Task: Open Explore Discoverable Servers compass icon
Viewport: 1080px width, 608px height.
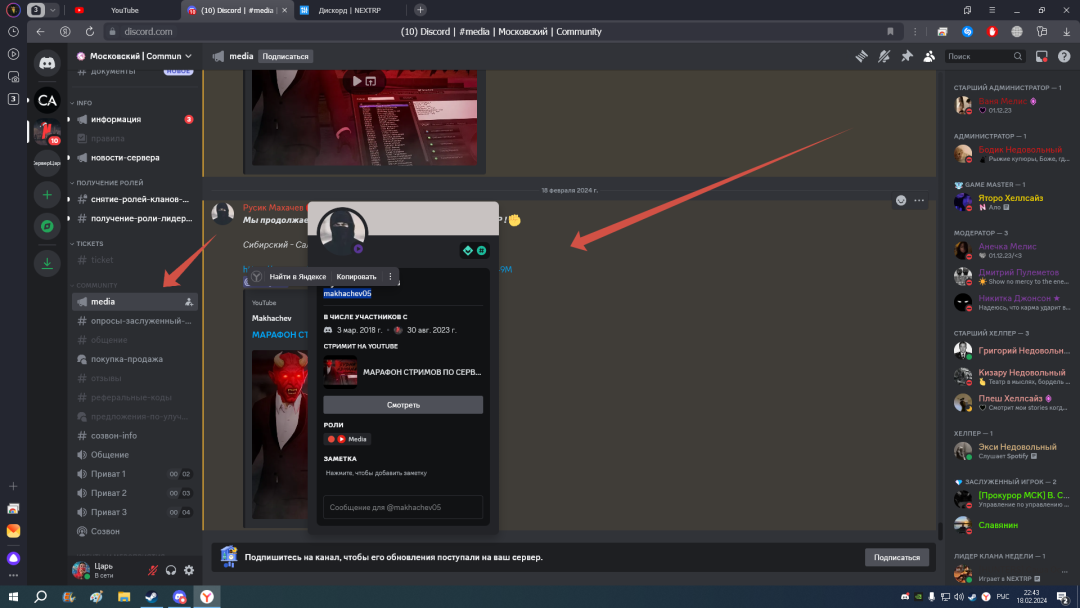Action: coord(47,227)
